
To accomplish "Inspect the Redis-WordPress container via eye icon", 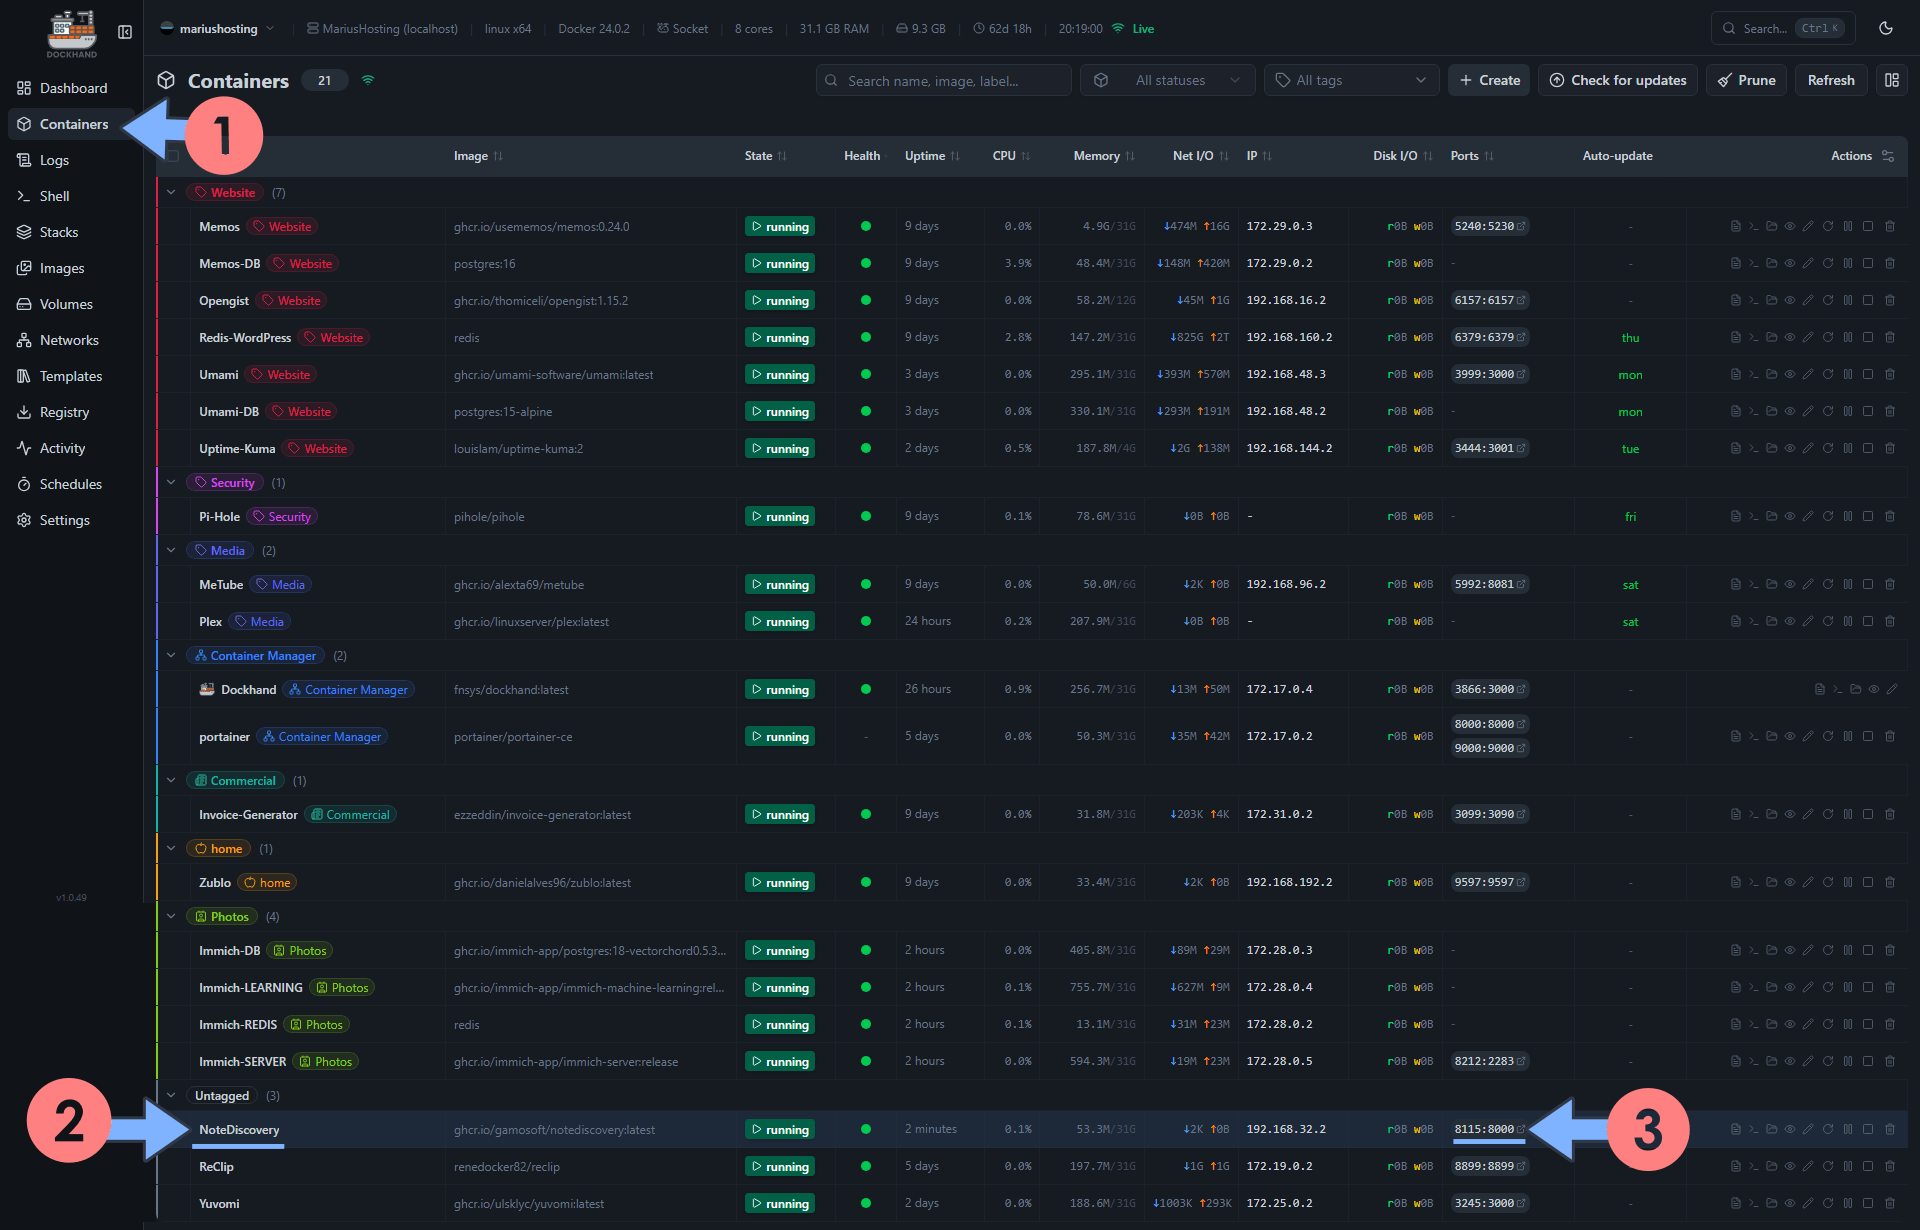I will [x=1790, y=337].
